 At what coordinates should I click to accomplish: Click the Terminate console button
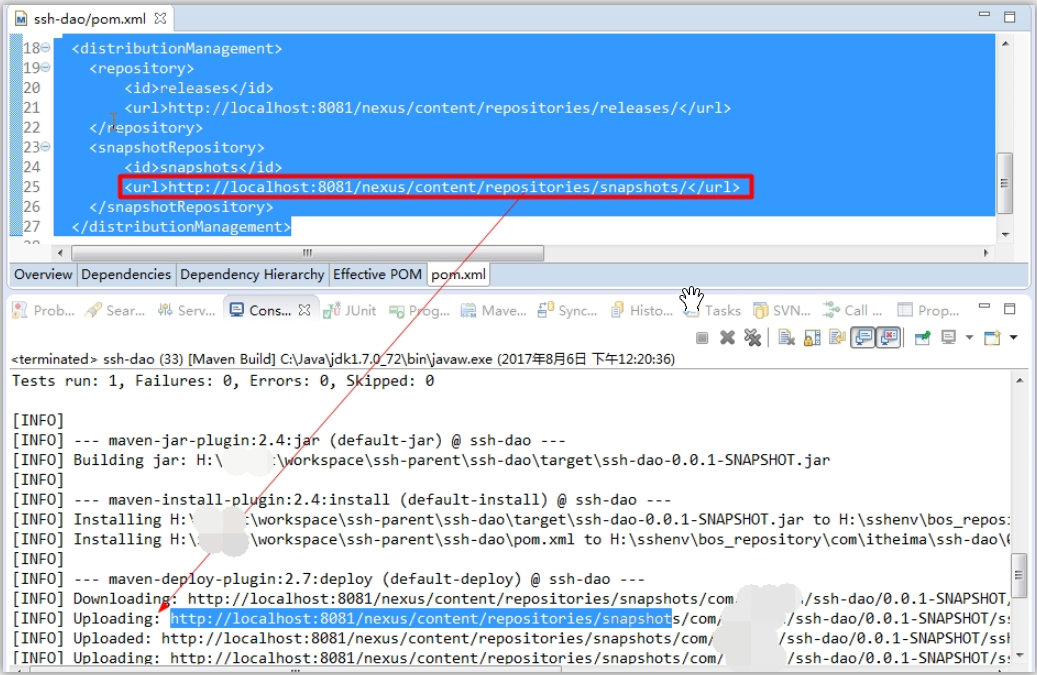point(702,338)
